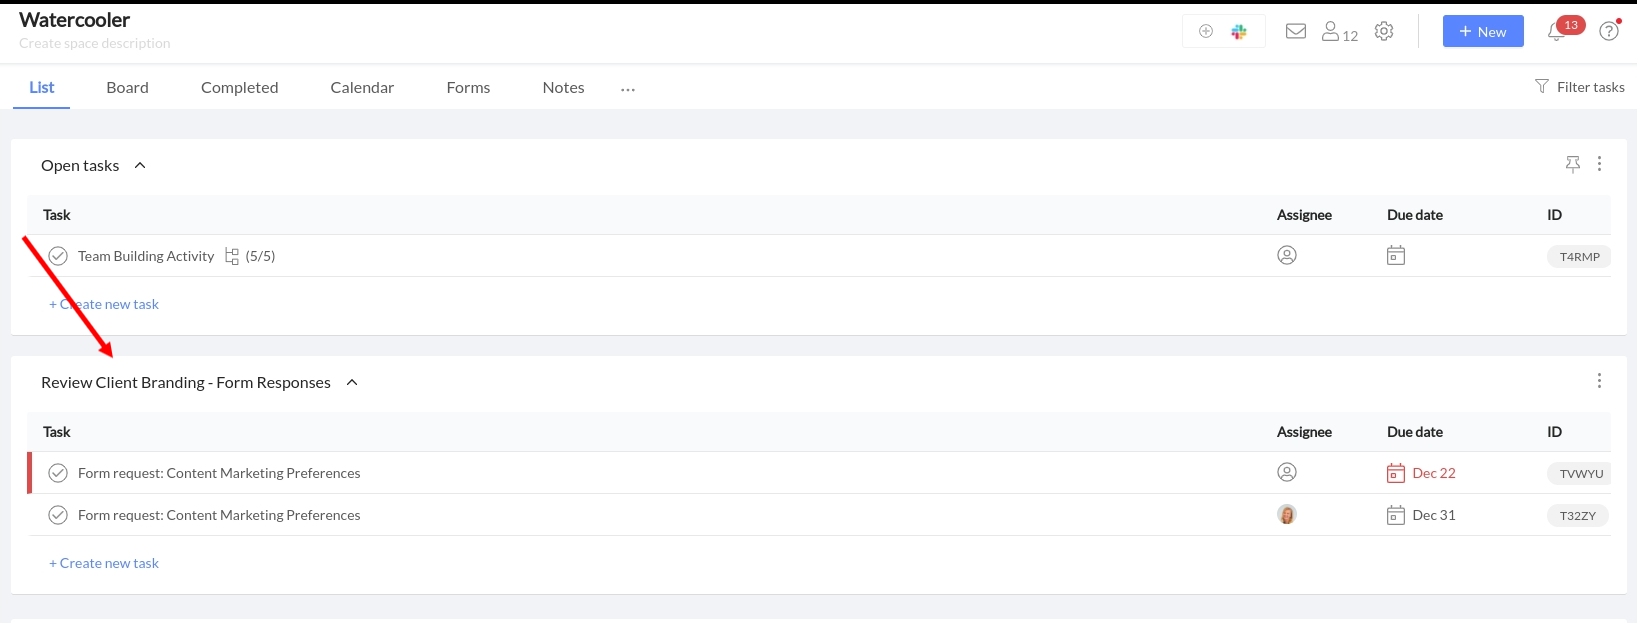Open the Notes tab
Image resolution: width=1637 pixels, height=623 pixels.
(x=563, y=87)
